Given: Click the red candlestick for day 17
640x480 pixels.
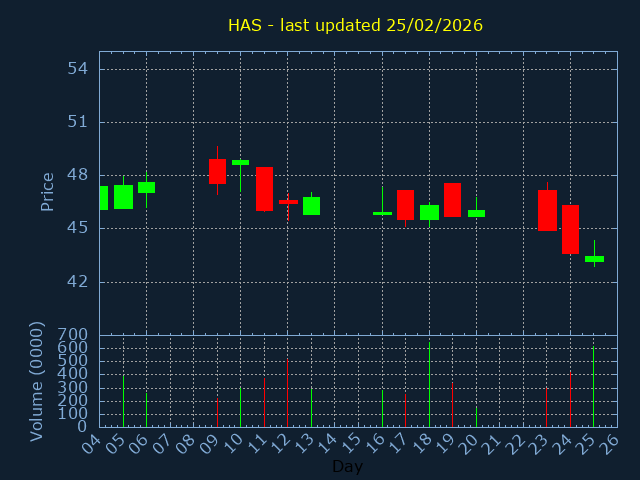Looking at the screenshot, I should tap(405, 204).
